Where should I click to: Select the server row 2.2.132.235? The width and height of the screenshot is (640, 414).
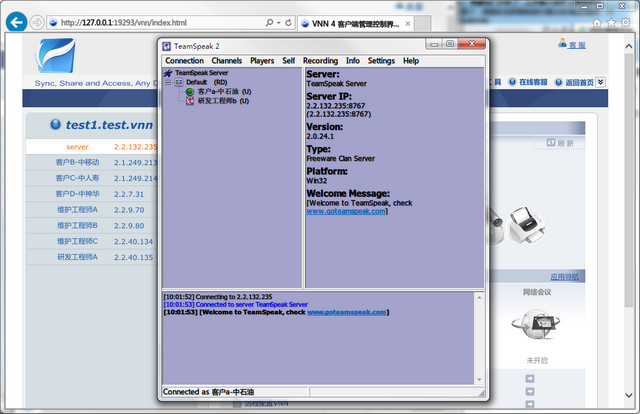pyautogui.click(x=92, y=147)
